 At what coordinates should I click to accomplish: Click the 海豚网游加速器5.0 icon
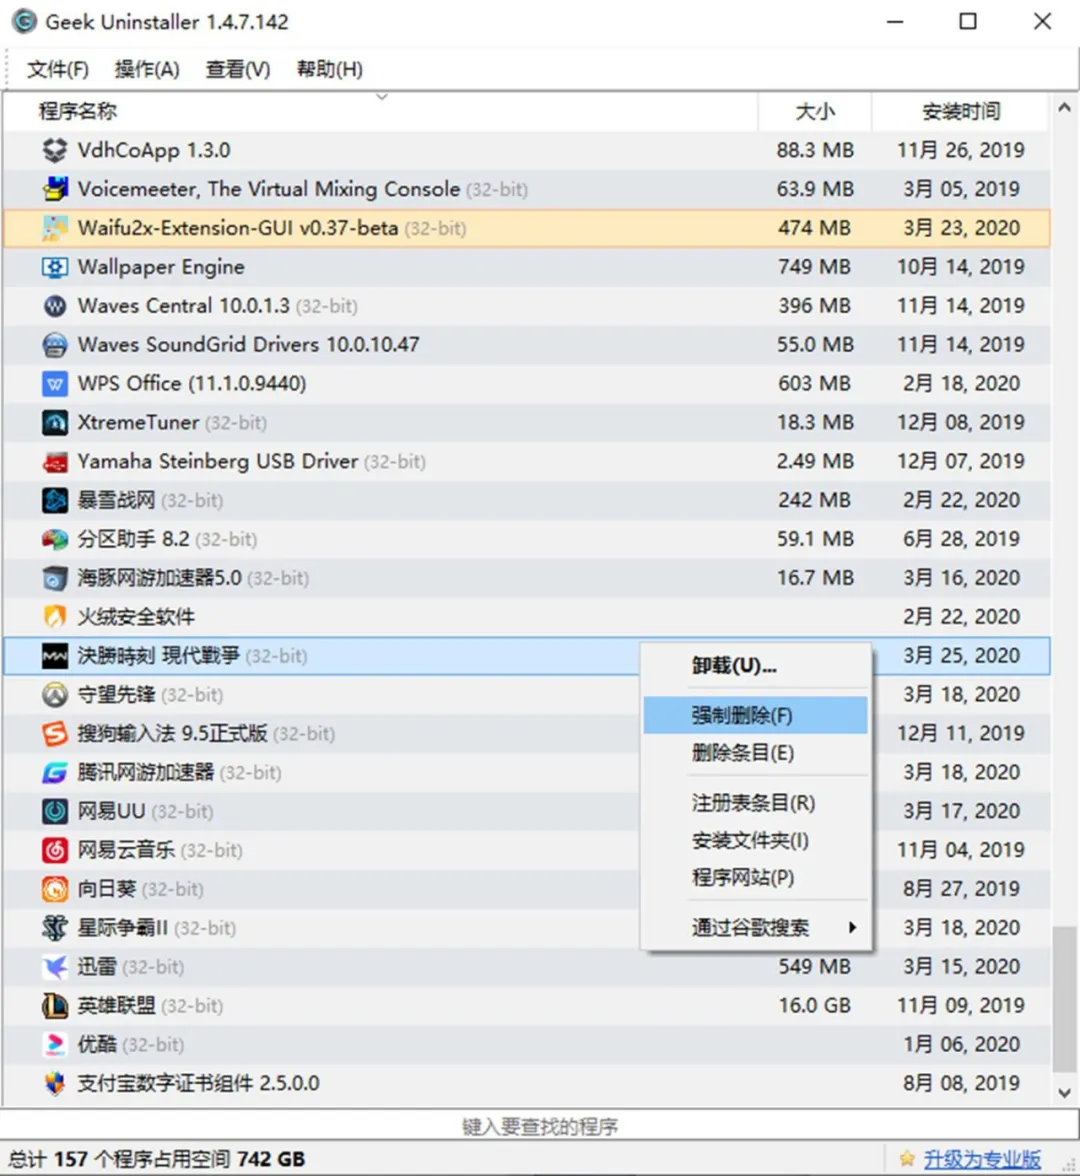coord(54,578)
